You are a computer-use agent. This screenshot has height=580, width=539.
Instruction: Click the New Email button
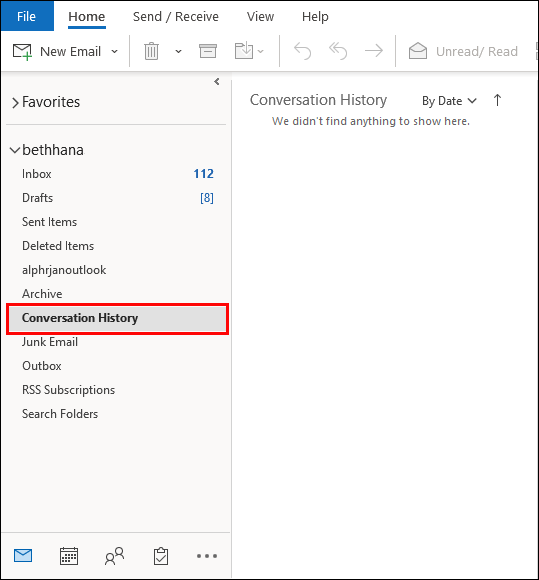[57, 51]
